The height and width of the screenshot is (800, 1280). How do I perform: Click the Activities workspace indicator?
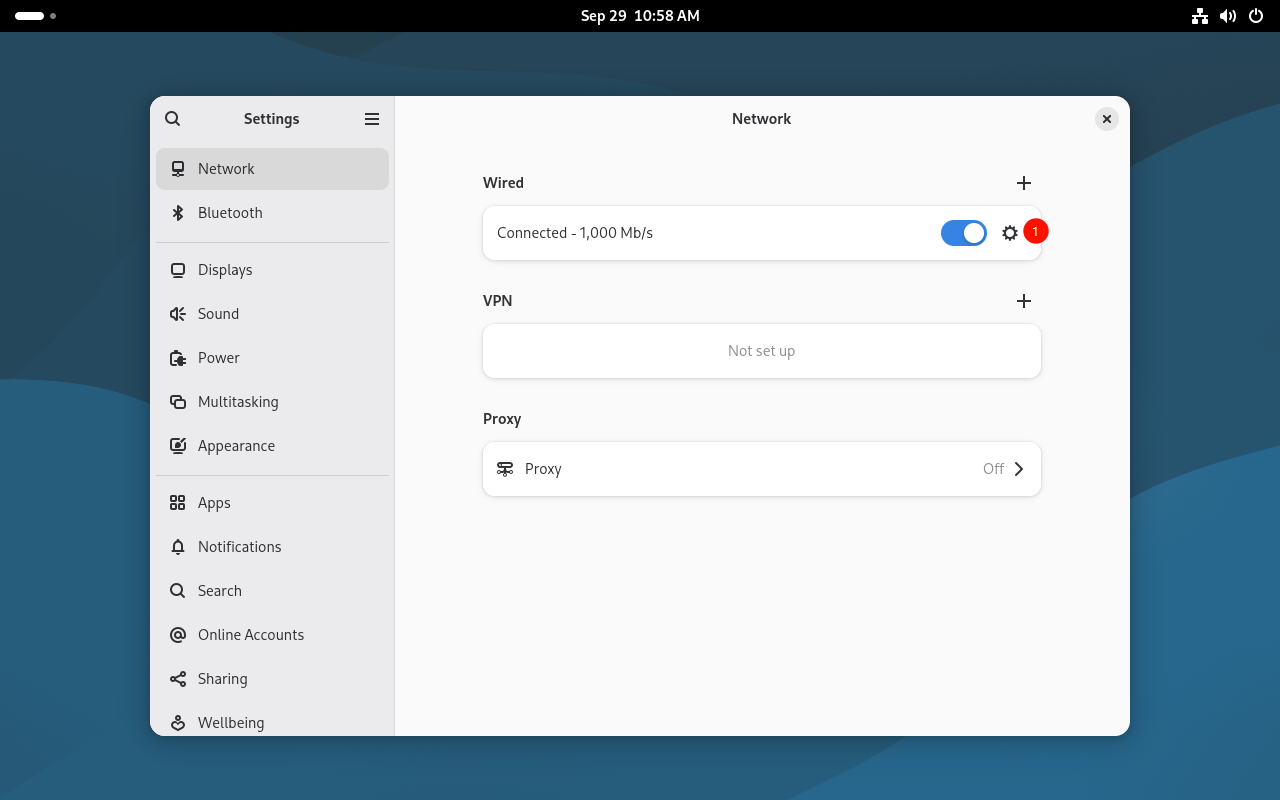pos(35,16)
